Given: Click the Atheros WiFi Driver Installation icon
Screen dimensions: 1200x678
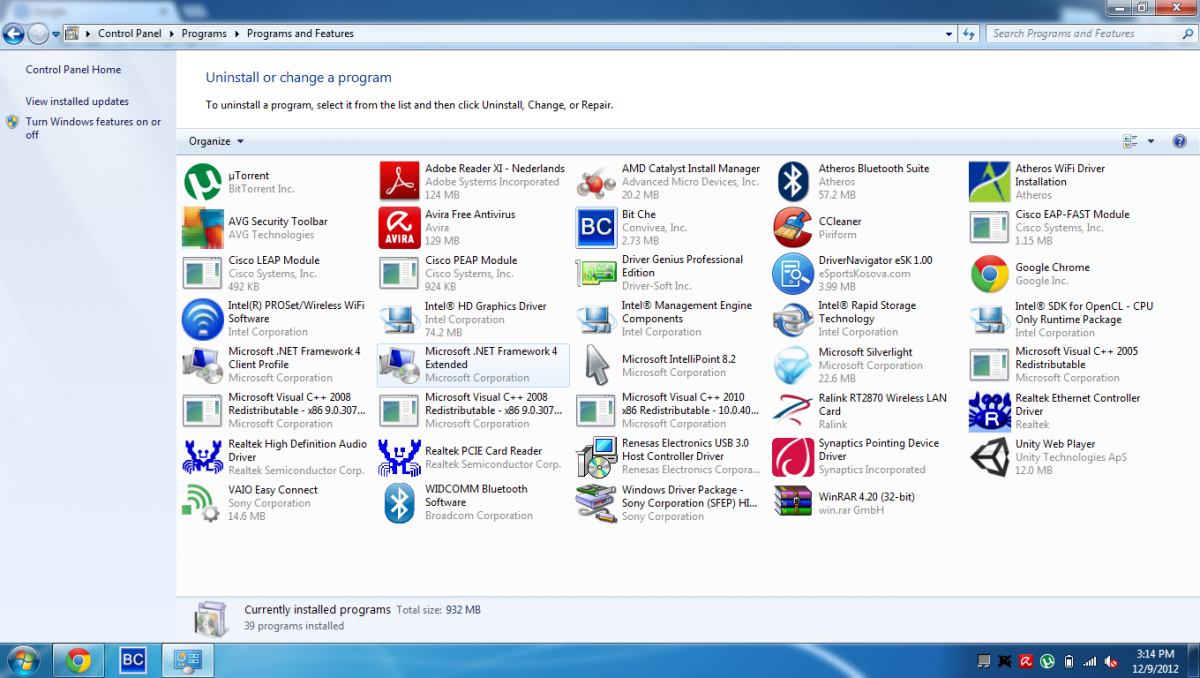Looking at the screenshot, I should [990, 182].
